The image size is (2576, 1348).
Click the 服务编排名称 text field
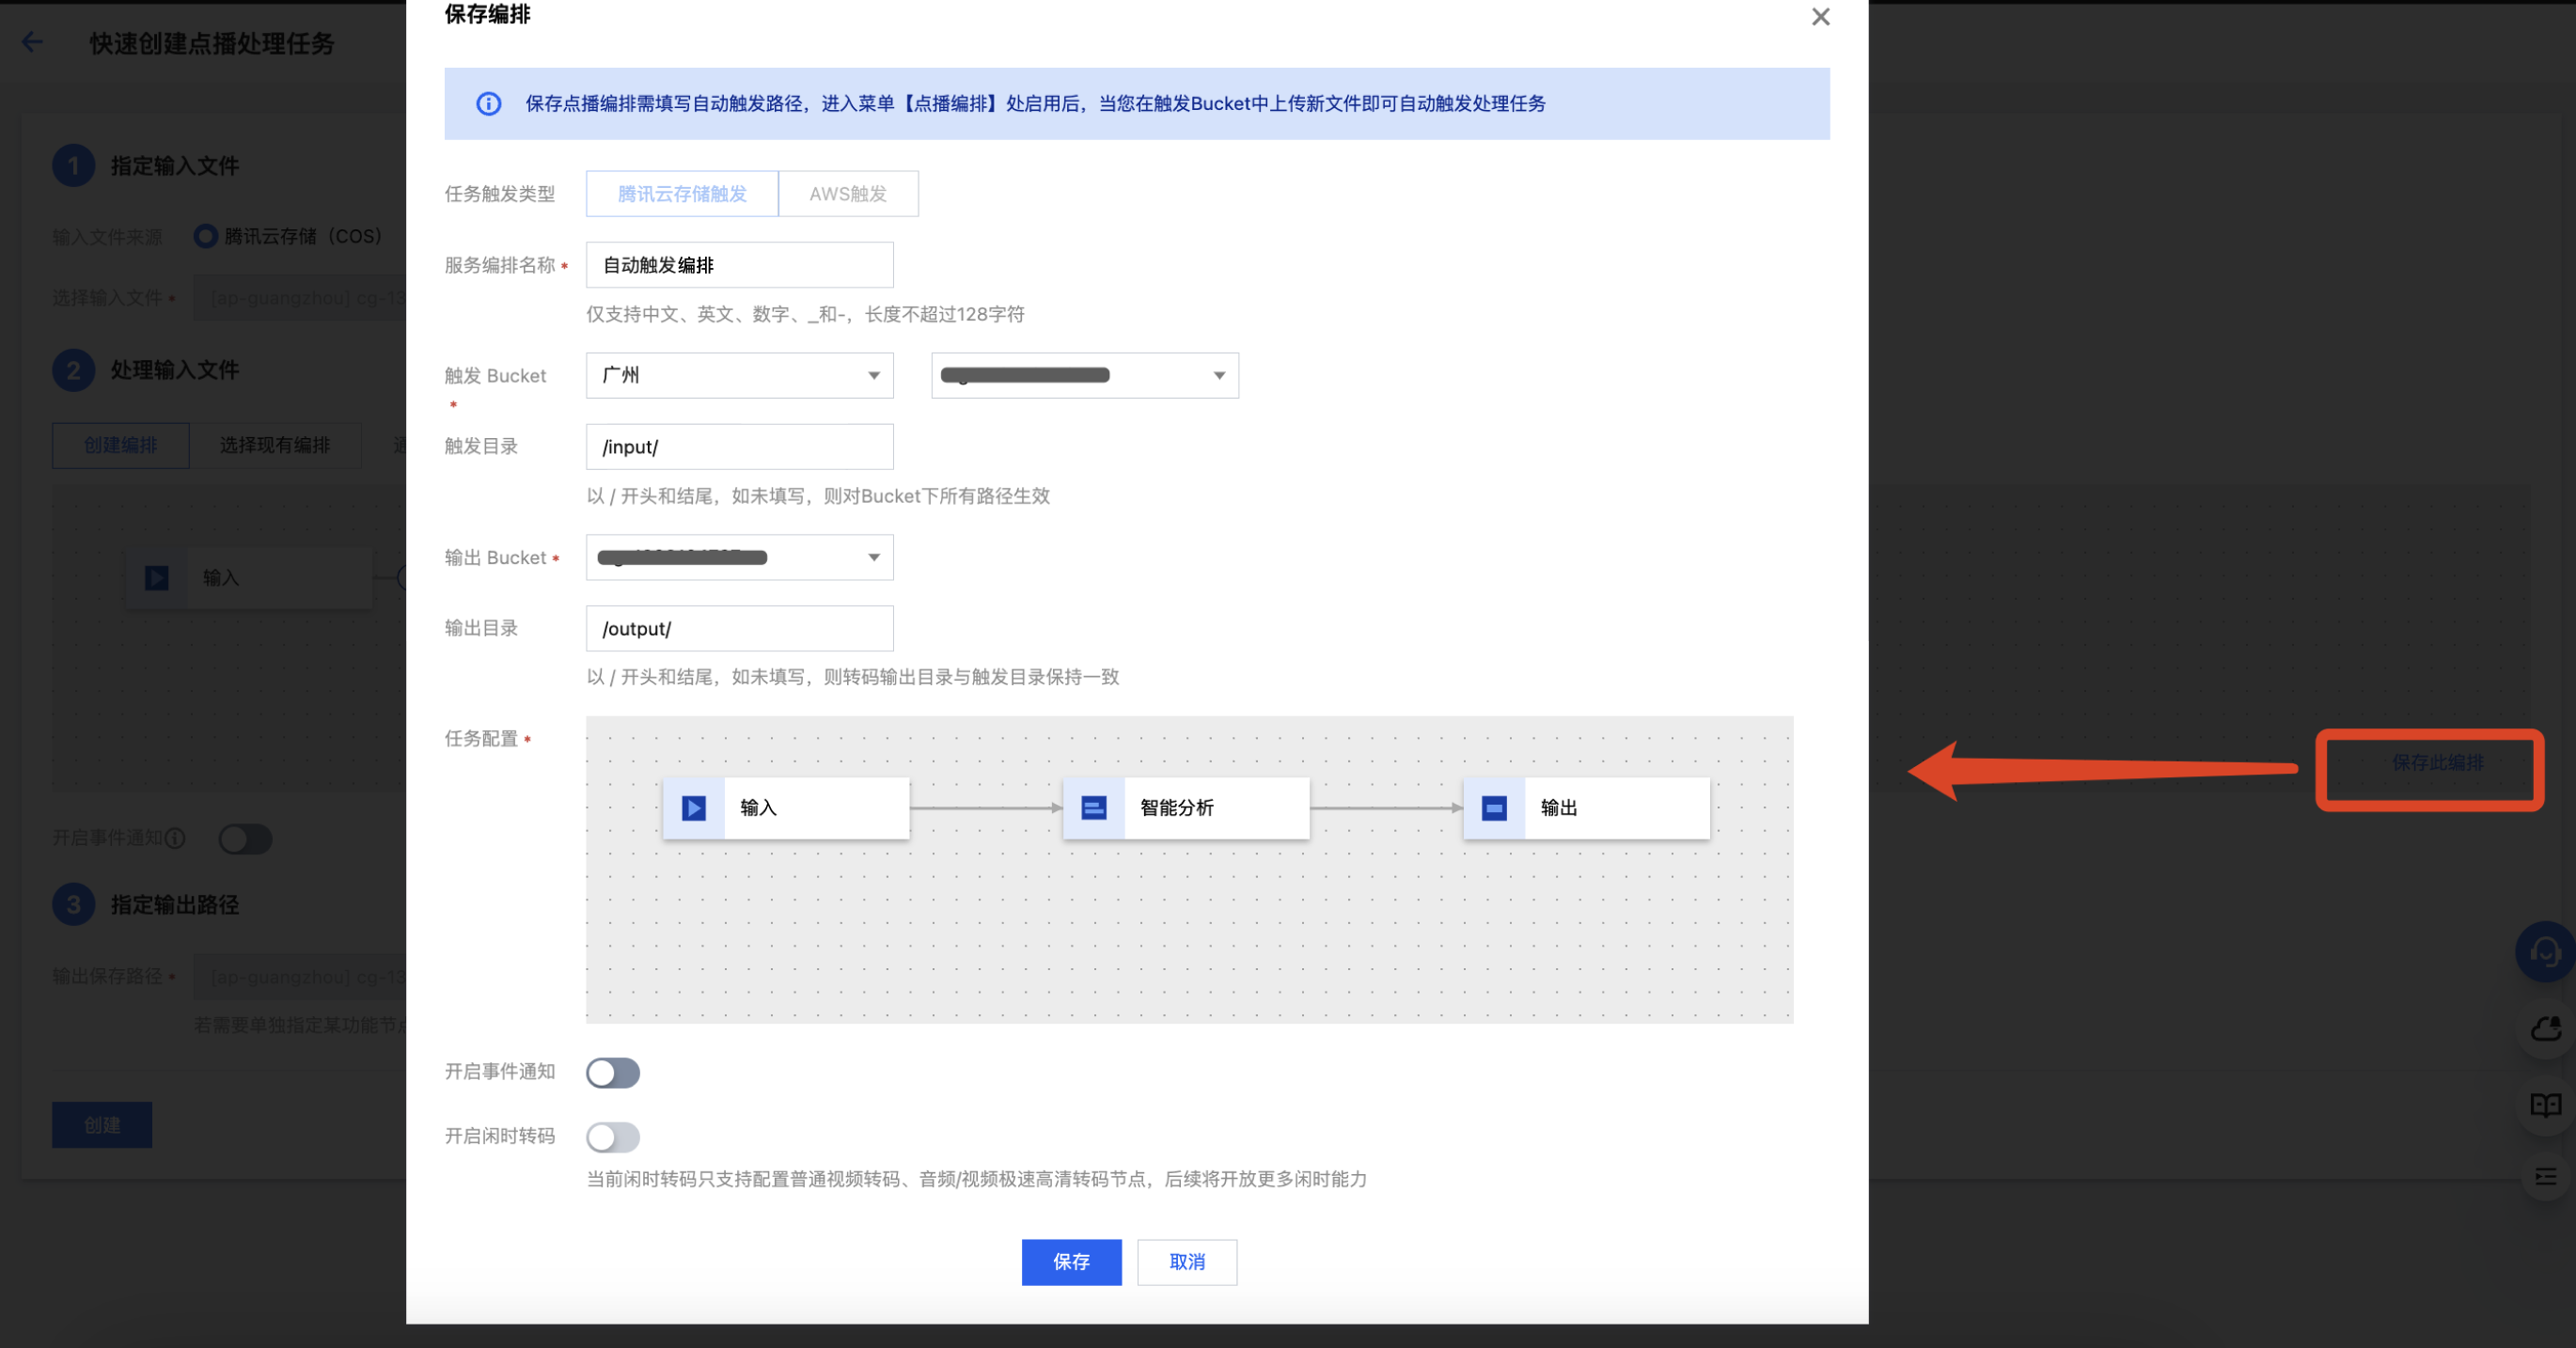click(x=739, y=265)
